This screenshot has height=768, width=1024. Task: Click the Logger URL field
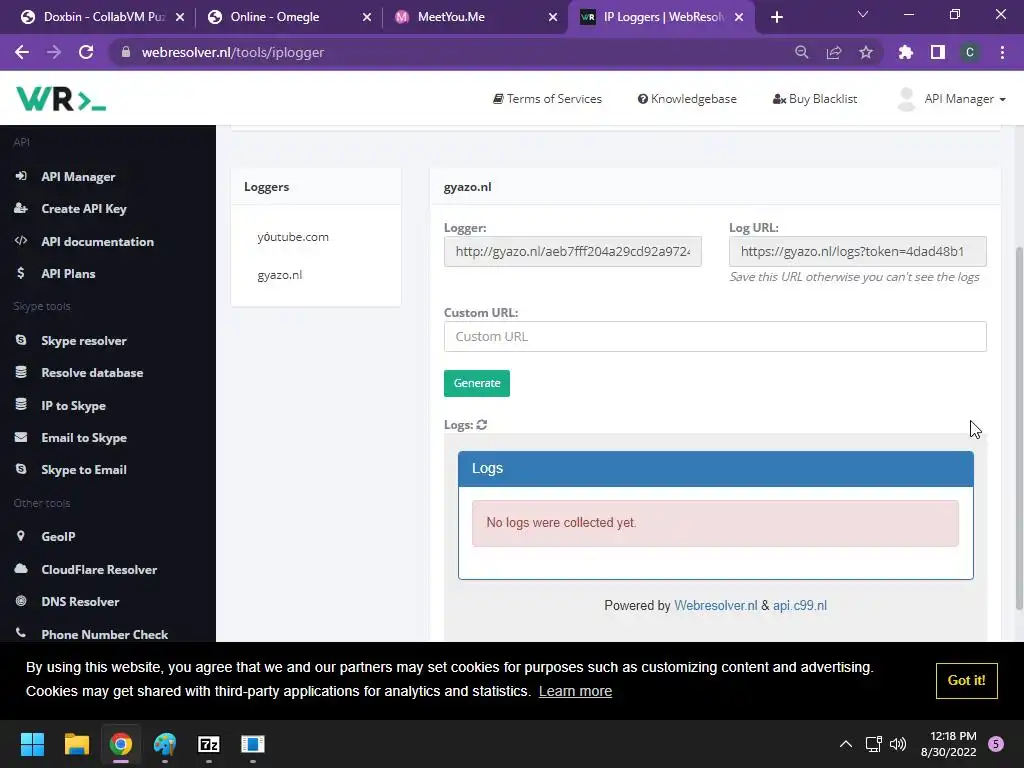(573, 251)
